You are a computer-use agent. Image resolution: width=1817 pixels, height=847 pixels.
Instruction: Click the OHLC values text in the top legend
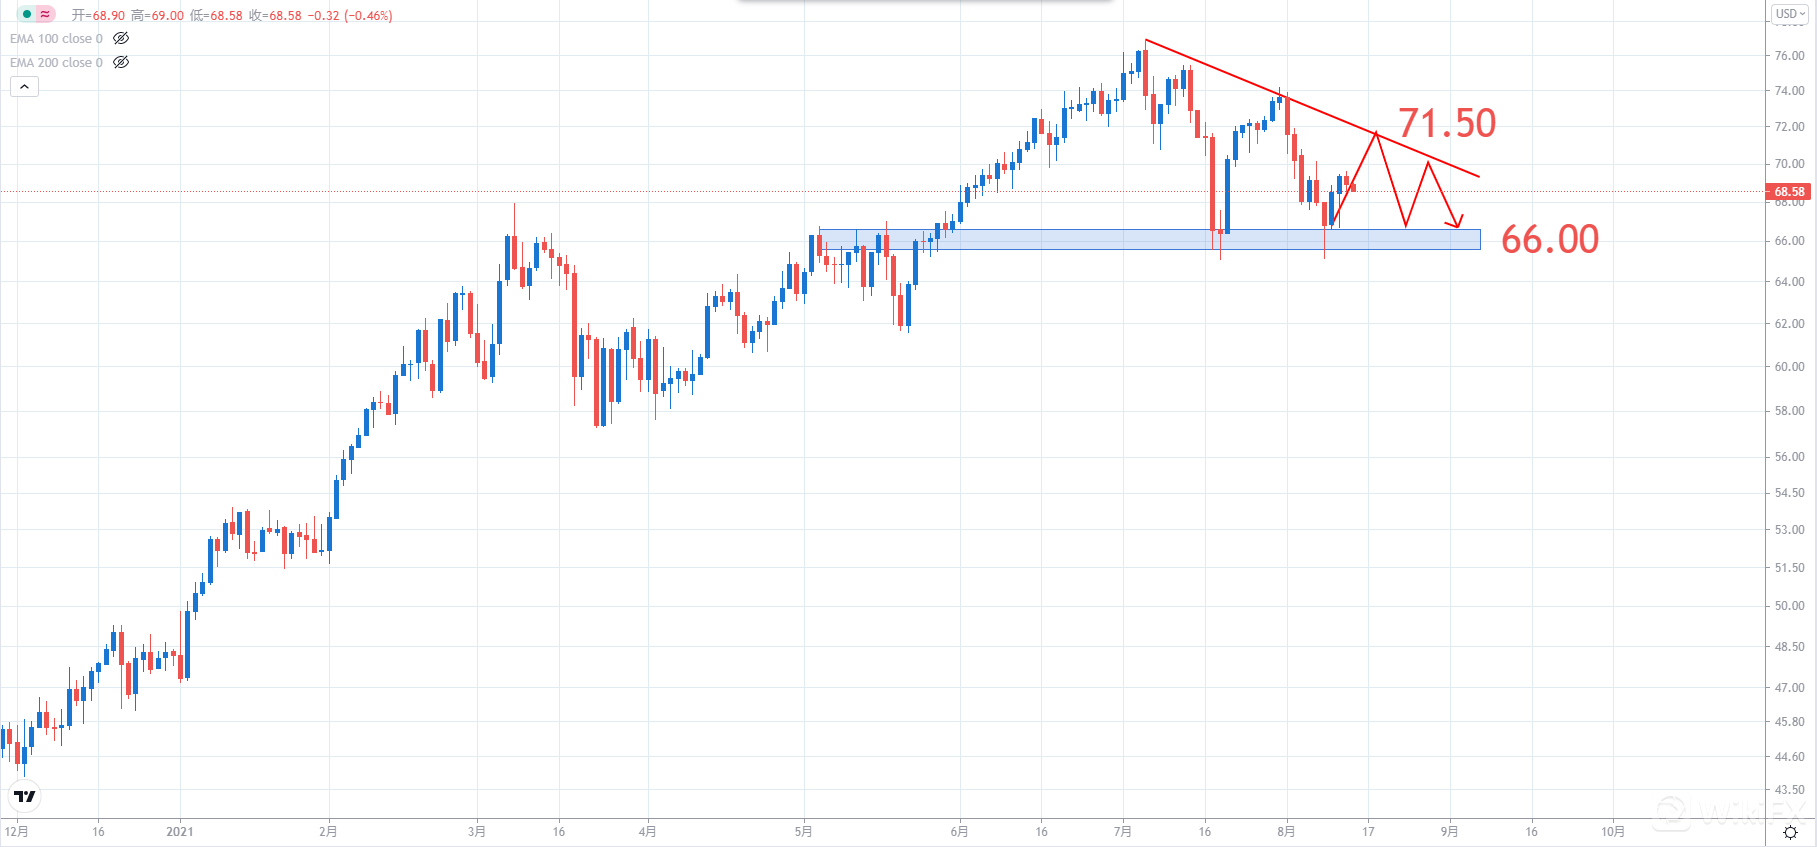230,15
